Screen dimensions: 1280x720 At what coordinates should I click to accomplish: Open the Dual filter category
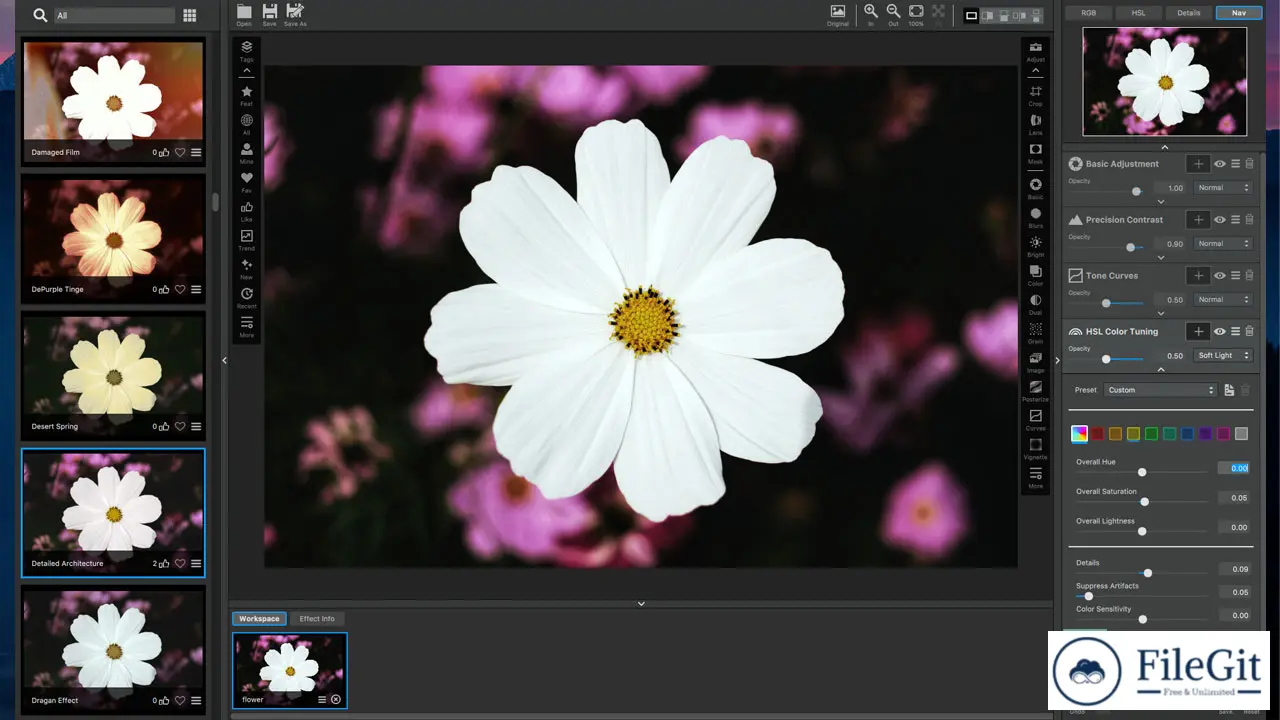(x=1035, y=304)
